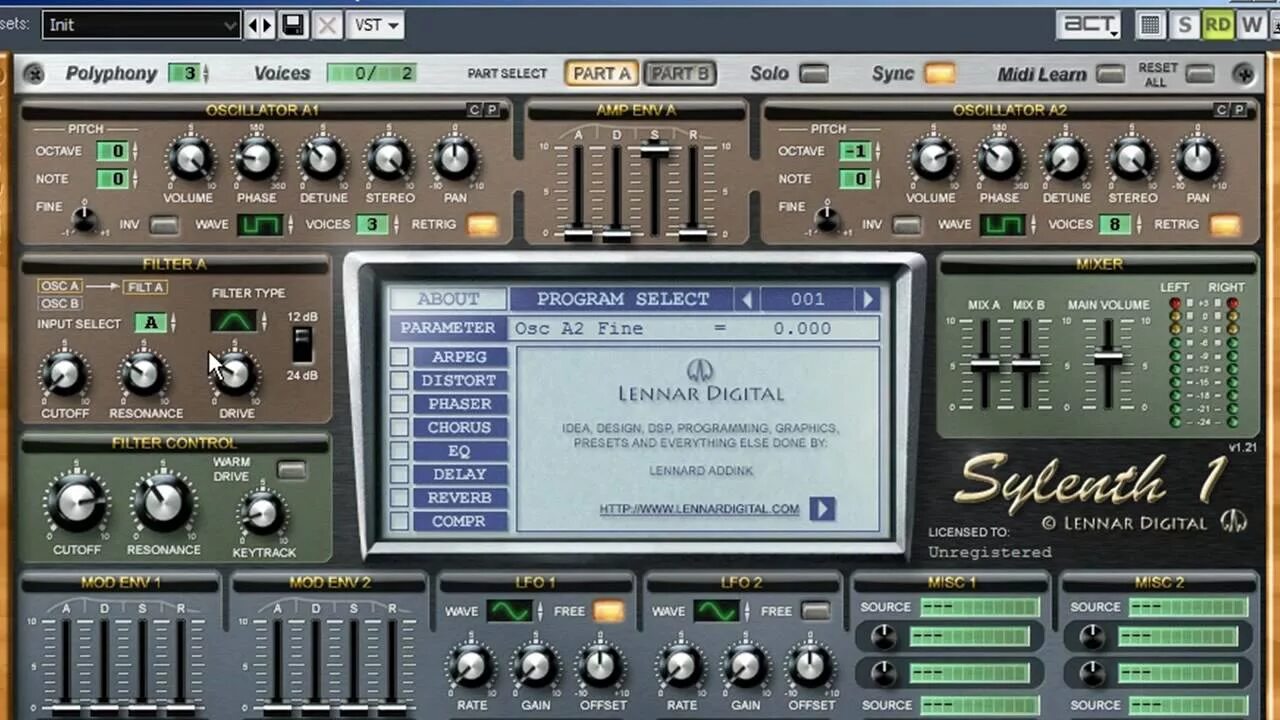Image resolution: width=1280 pixels, height=720 pixels.
Task: Click Oscillator A1 Volume knob
Action: point(190,158)
